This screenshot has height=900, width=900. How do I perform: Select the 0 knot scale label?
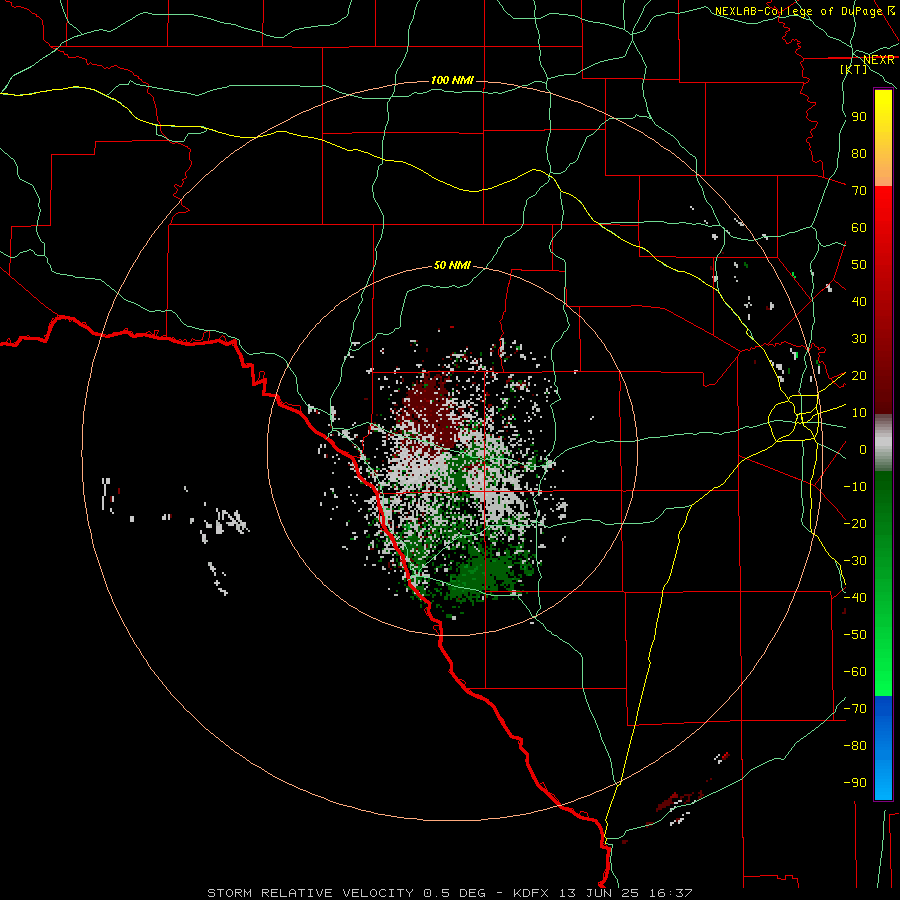point(863,449)
